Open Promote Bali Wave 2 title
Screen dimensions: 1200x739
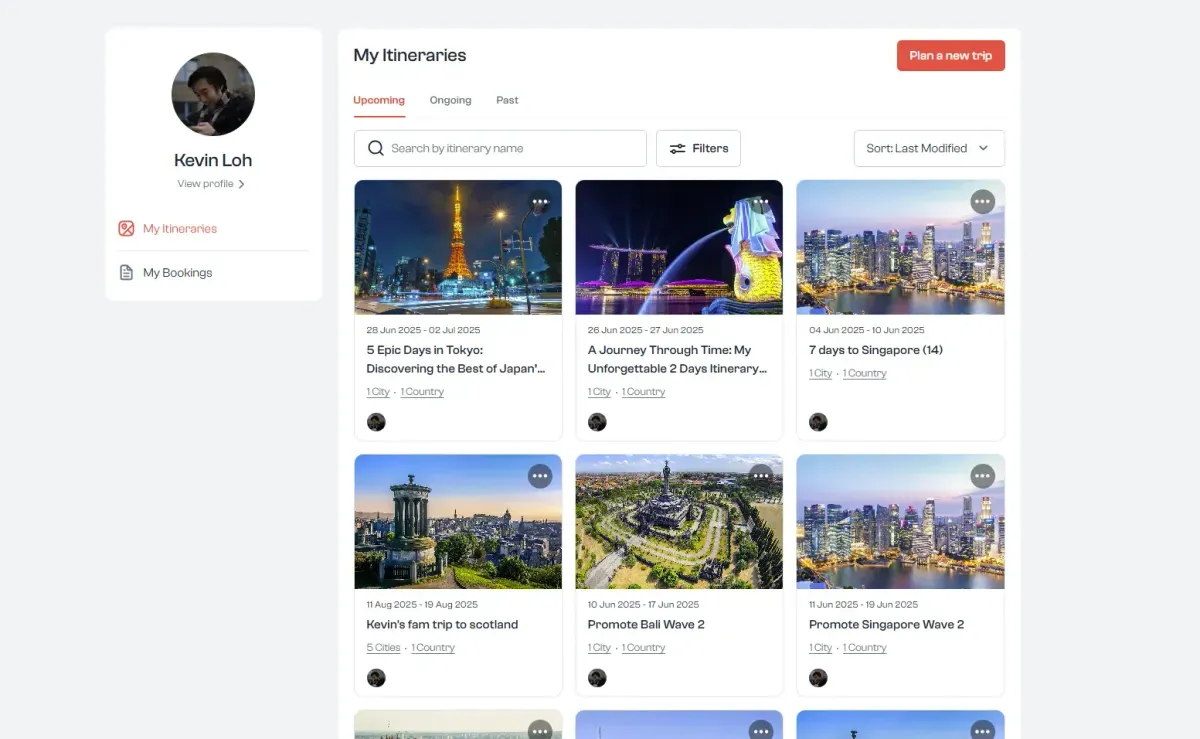click(x=646, y=624)
